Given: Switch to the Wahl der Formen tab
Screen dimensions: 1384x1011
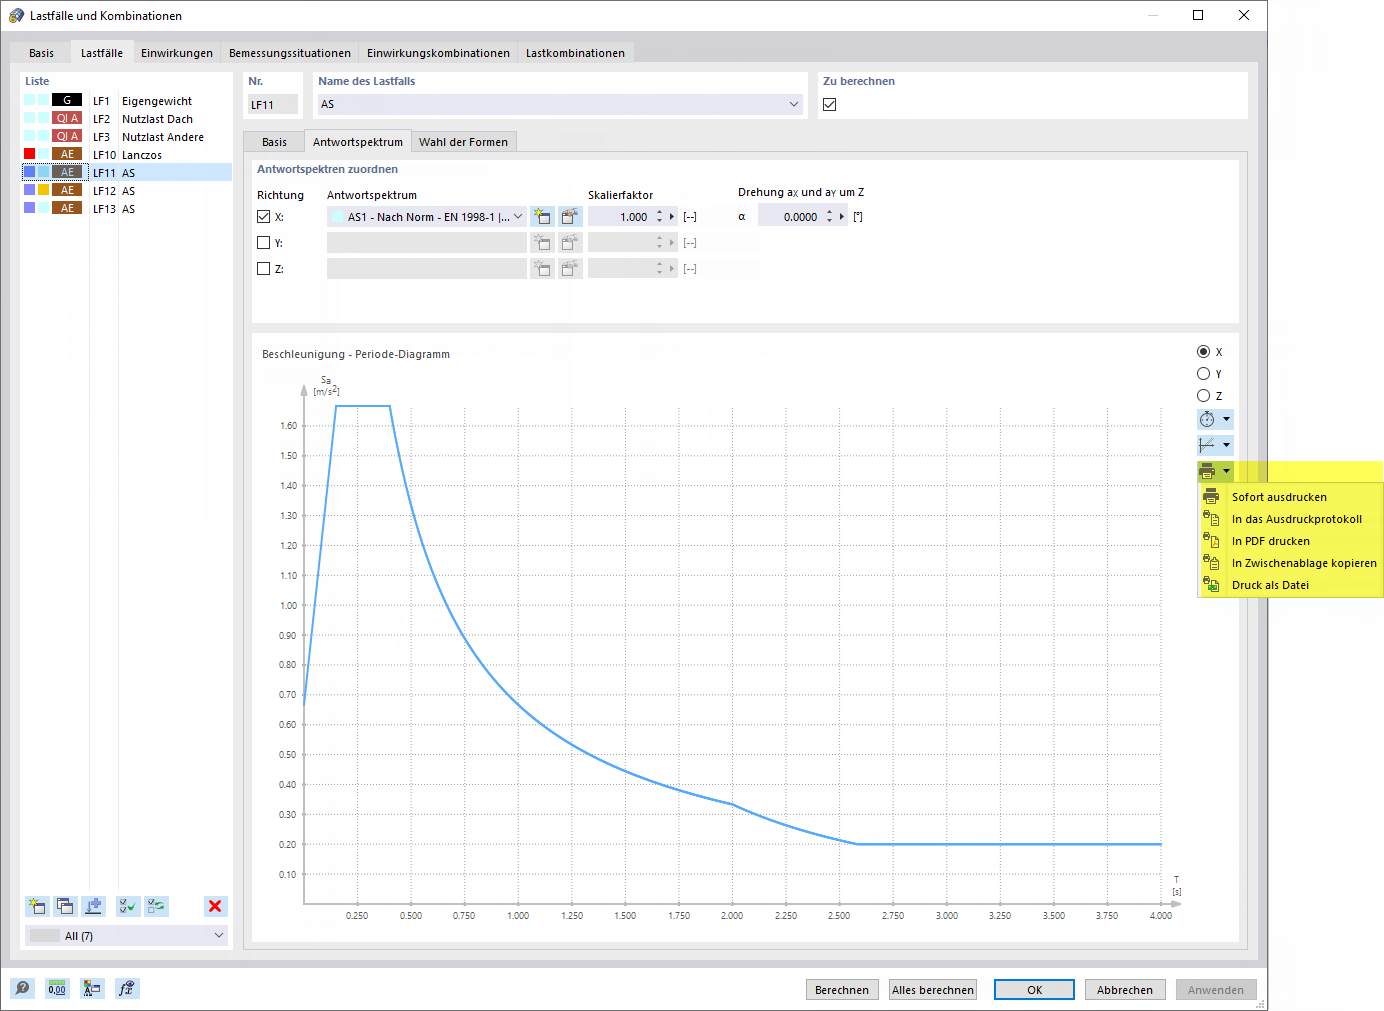Looking at the screenshot, I should click(463, 142).
